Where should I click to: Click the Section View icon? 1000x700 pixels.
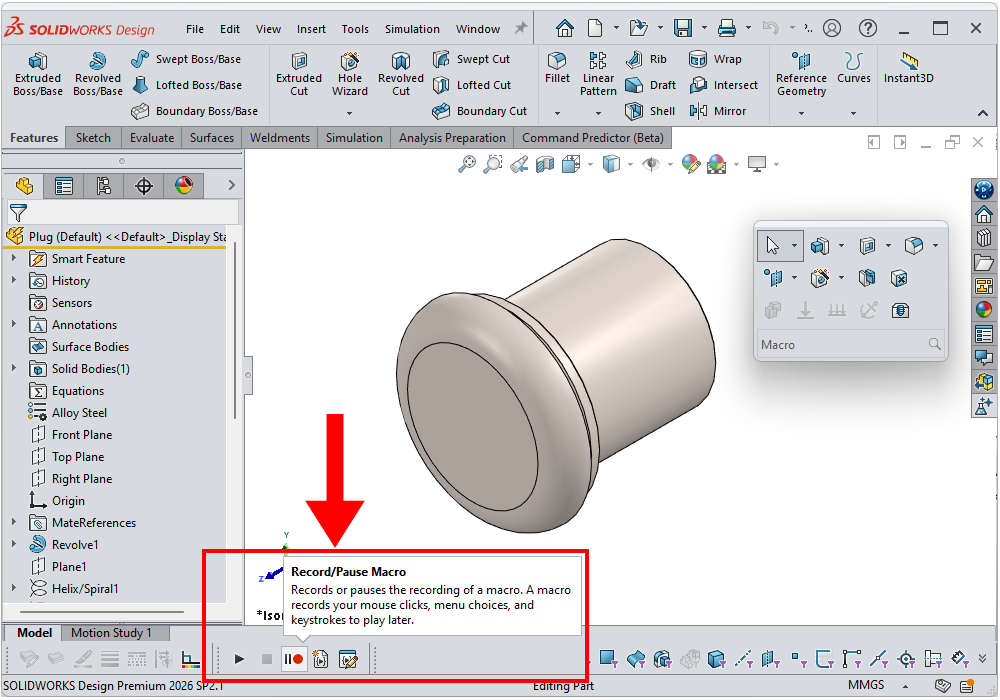pyautogui.click(x=545, y=164)
